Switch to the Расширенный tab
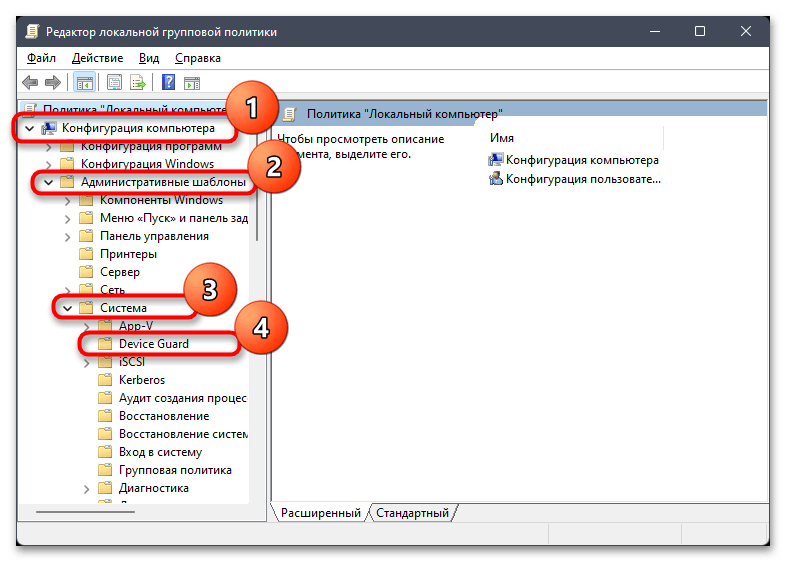 click(x=320, y=513)
